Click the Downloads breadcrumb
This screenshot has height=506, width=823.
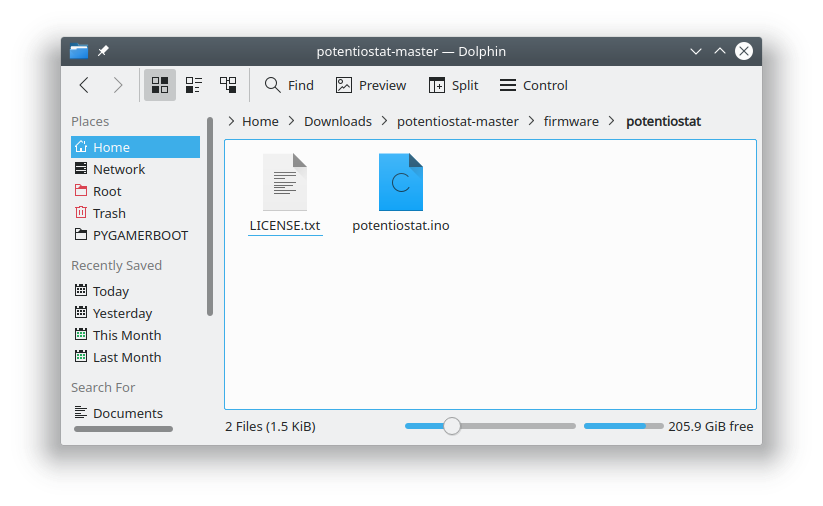point(338,121)
